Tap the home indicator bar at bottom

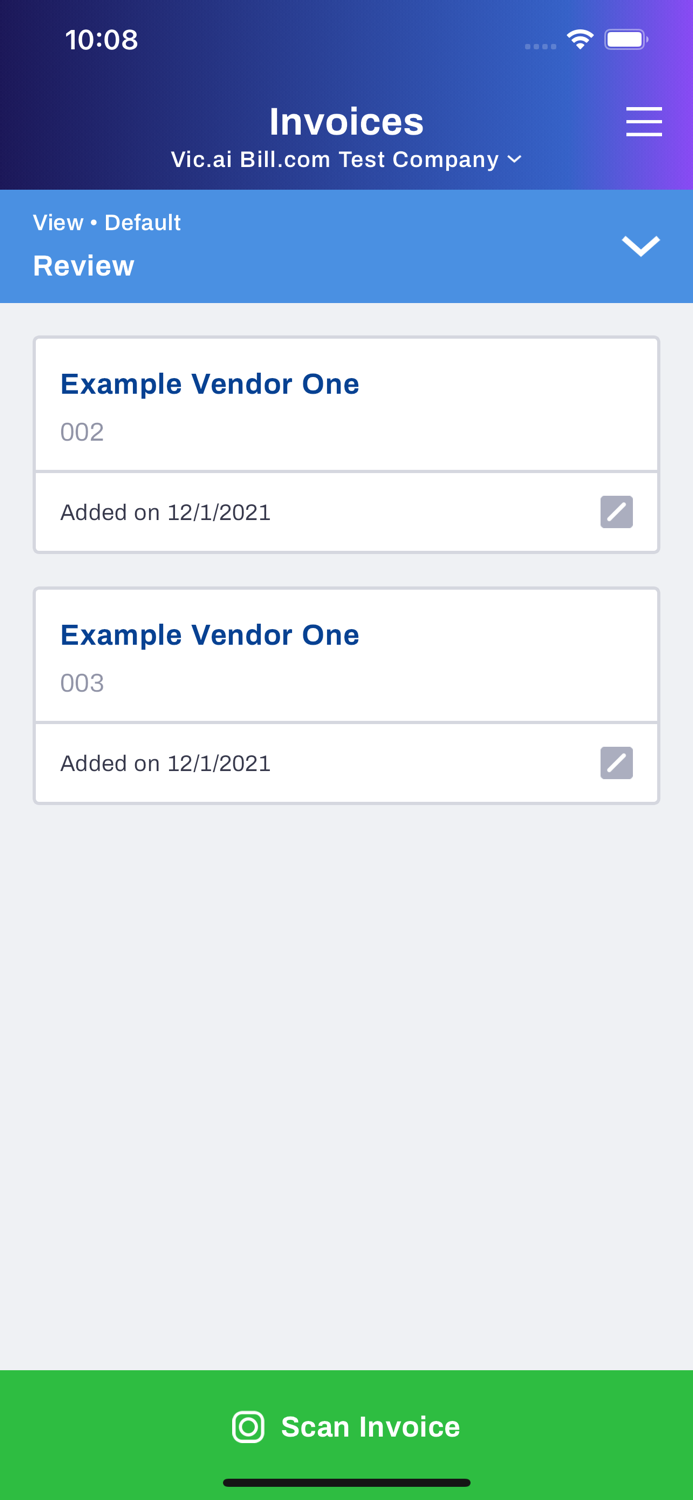click(346, 1481)
